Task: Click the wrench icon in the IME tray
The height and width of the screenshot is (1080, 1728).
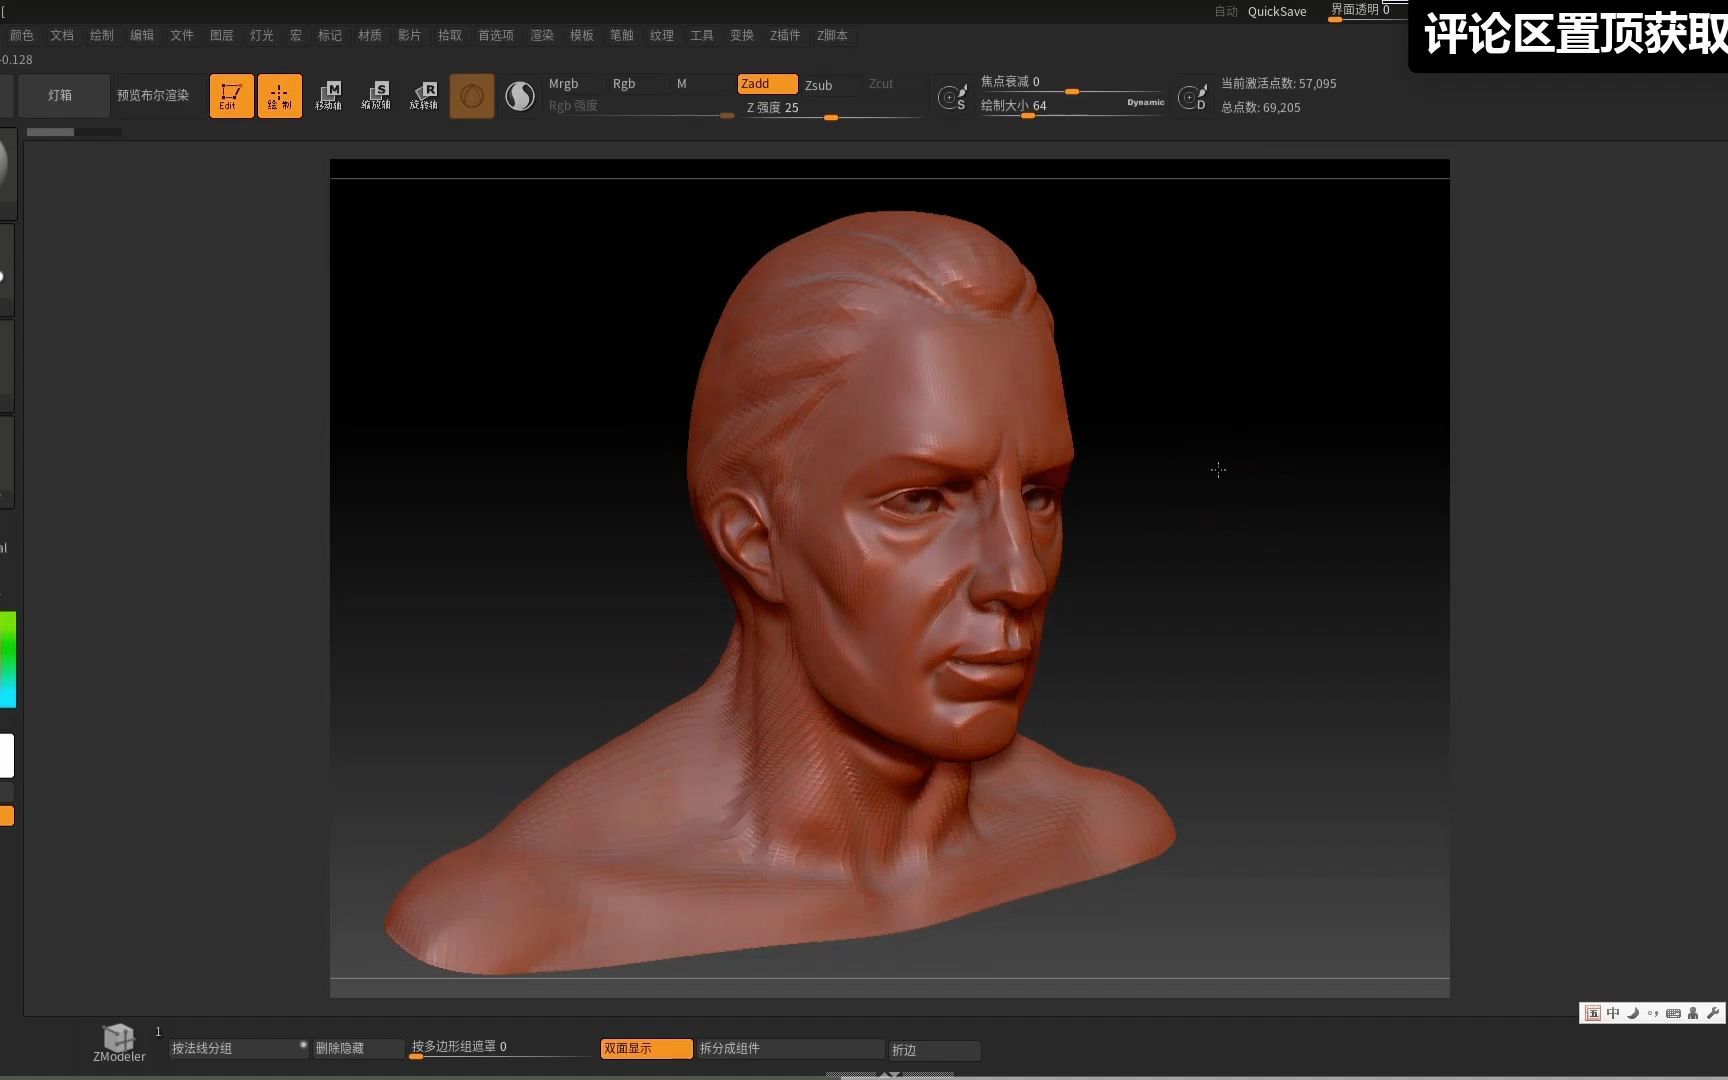Action: (1714, 1013)
